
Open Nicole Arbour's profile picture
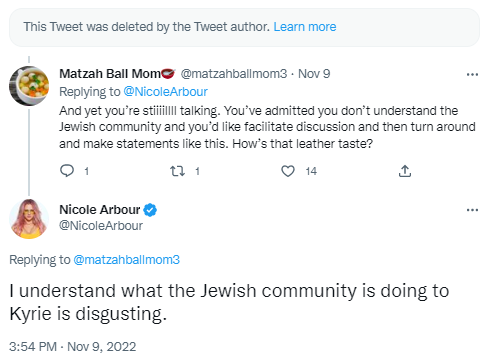(x=29, y=219)
